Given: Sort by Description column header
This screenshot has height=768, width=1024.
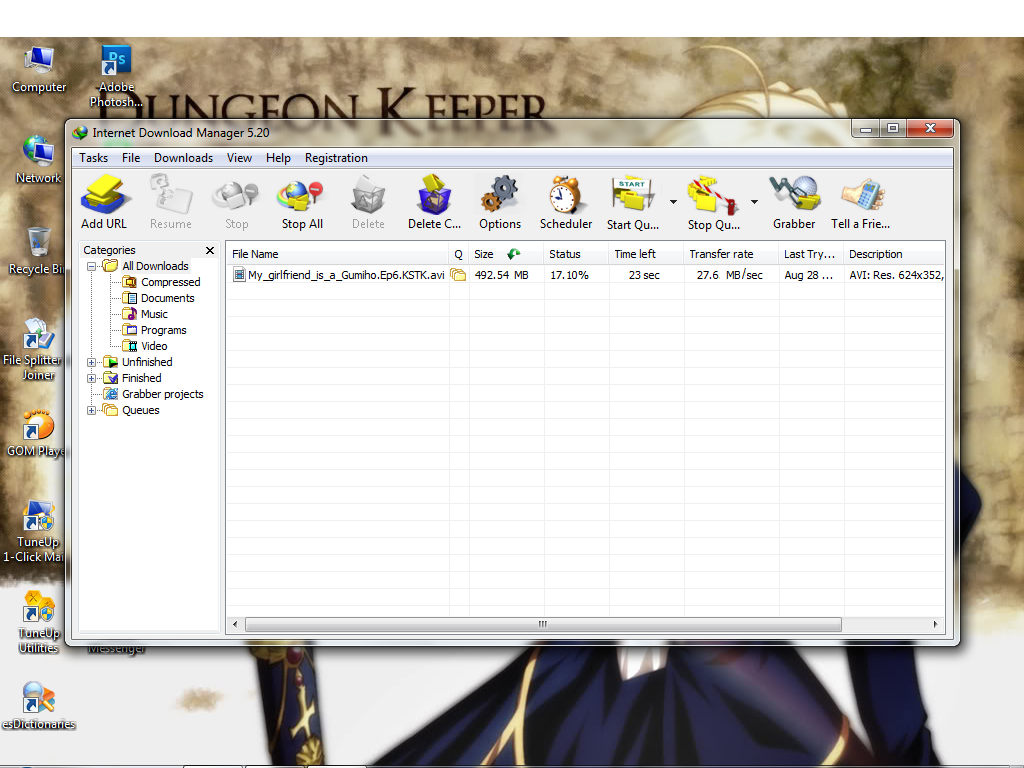Looking at the screenshot, I should pos(894,254).
